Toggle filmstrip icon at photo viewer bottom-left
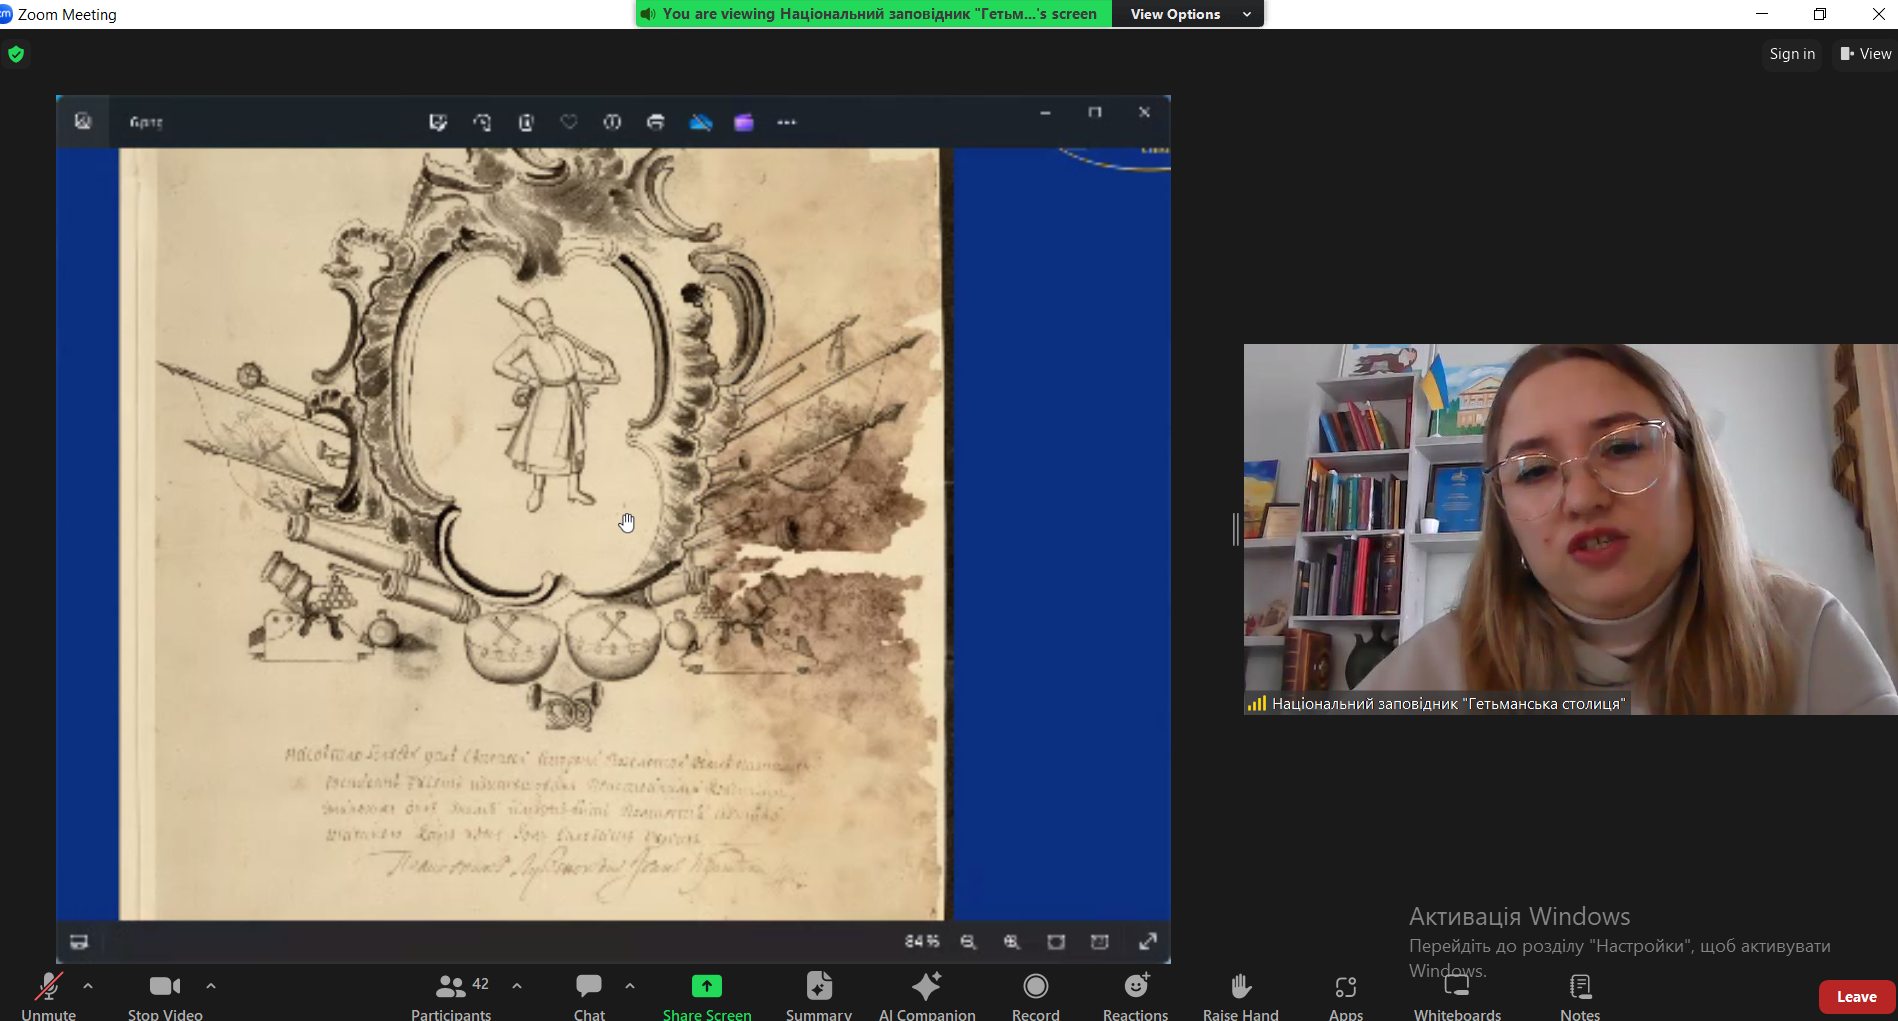This screenshot has height=1021, width=1898. (x=79, y=941)
